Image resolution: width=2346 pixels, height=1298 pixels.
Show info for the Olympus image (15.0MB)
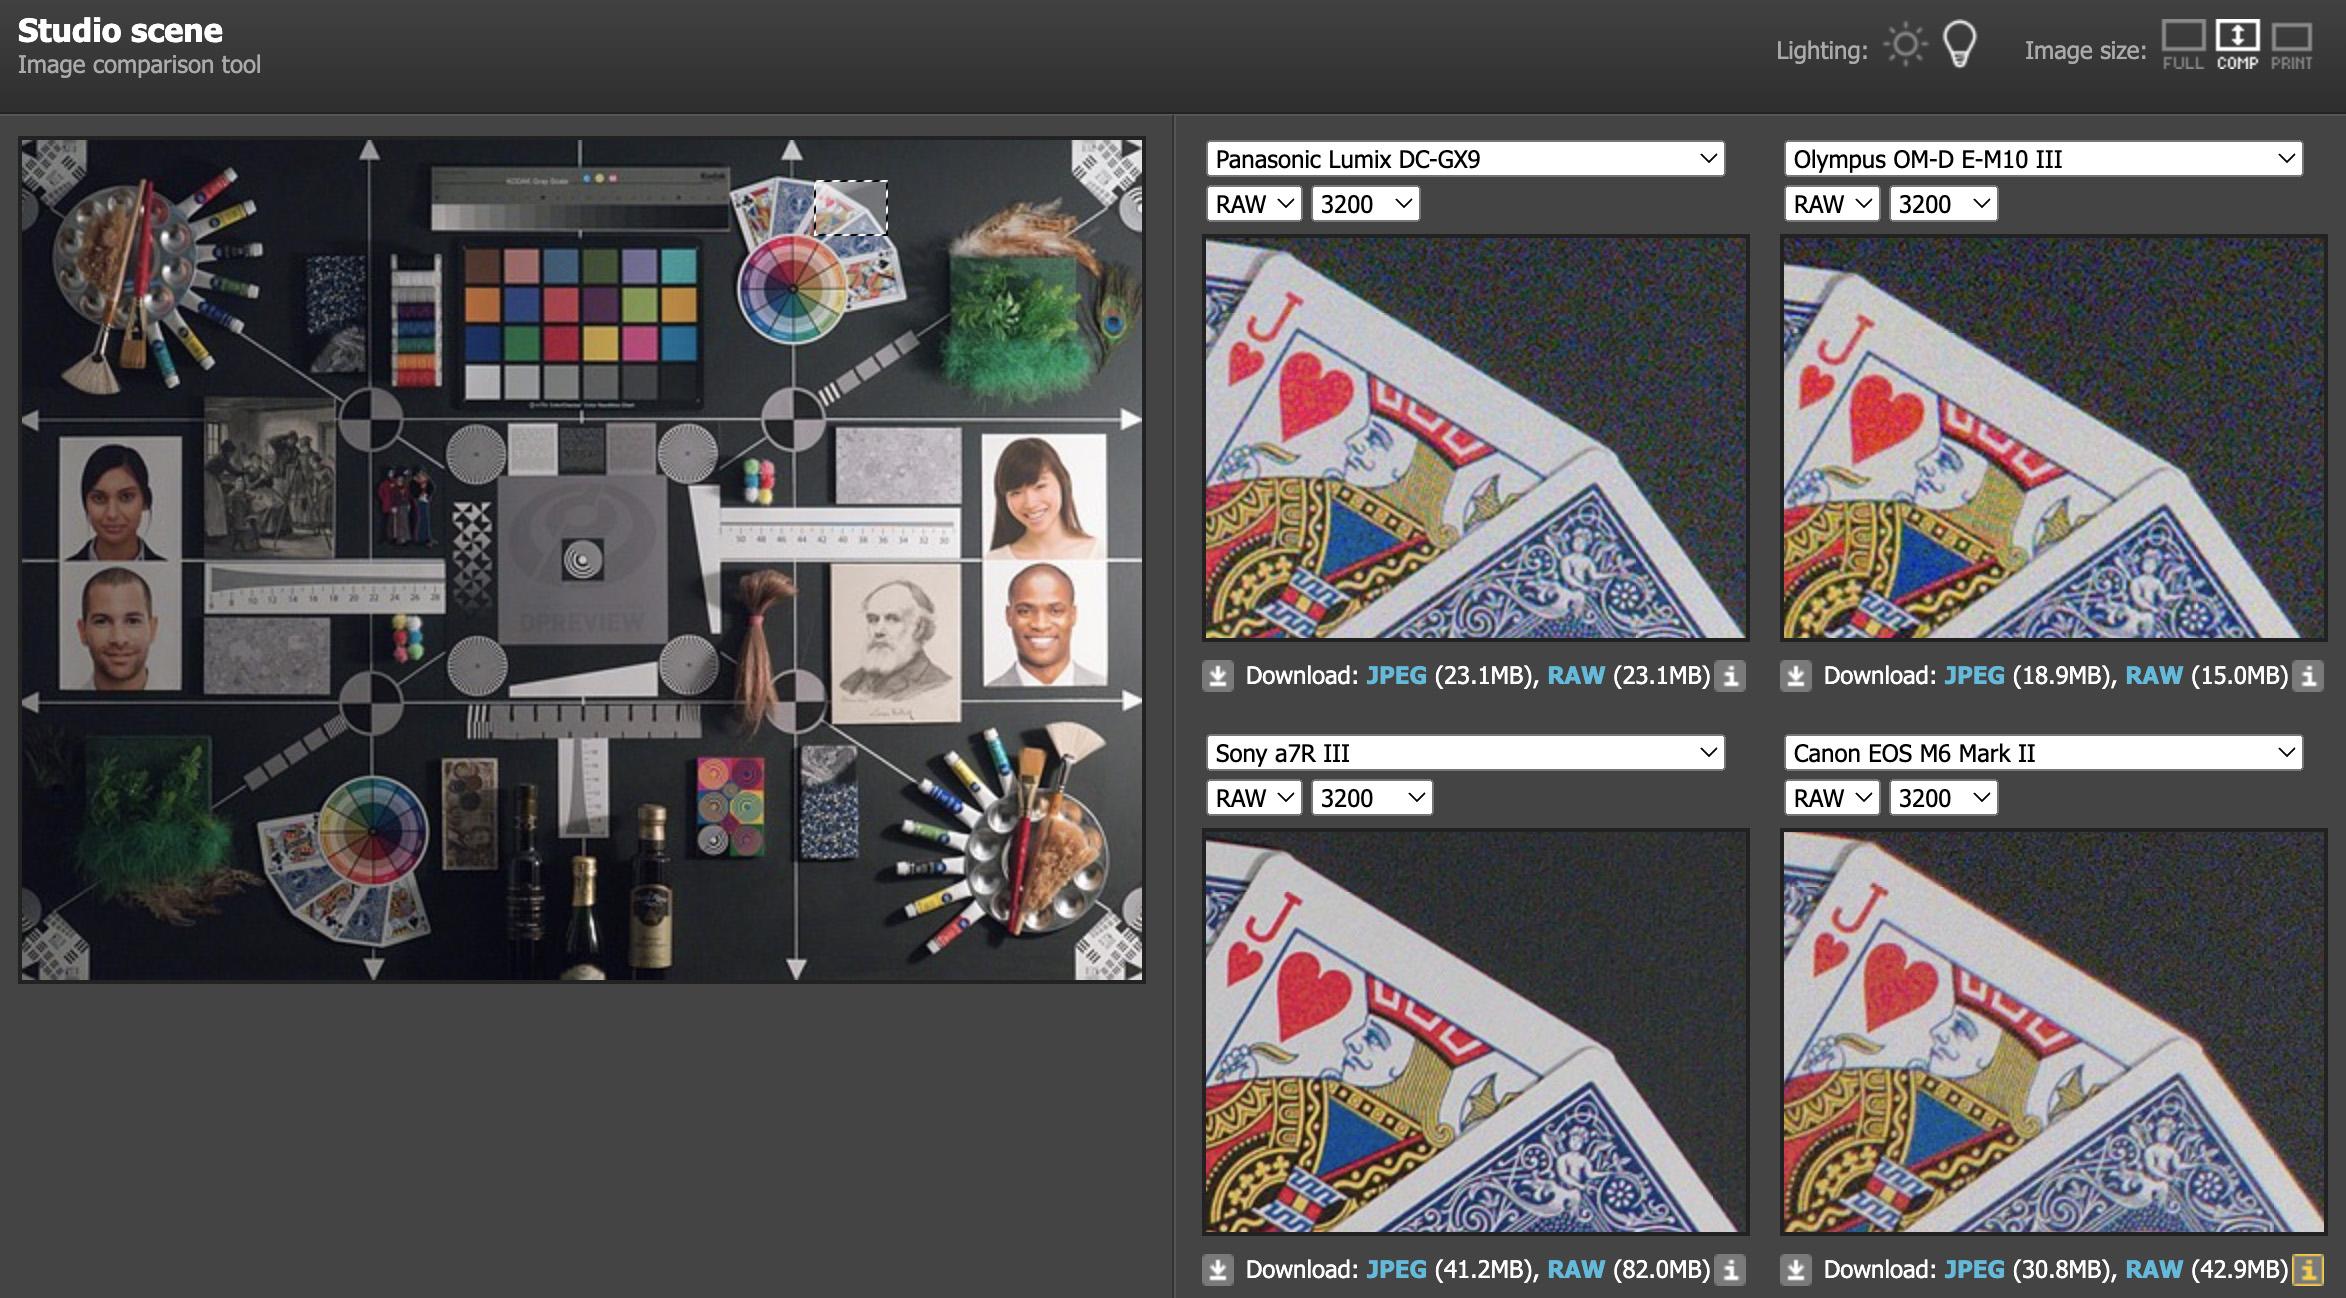2308,676
